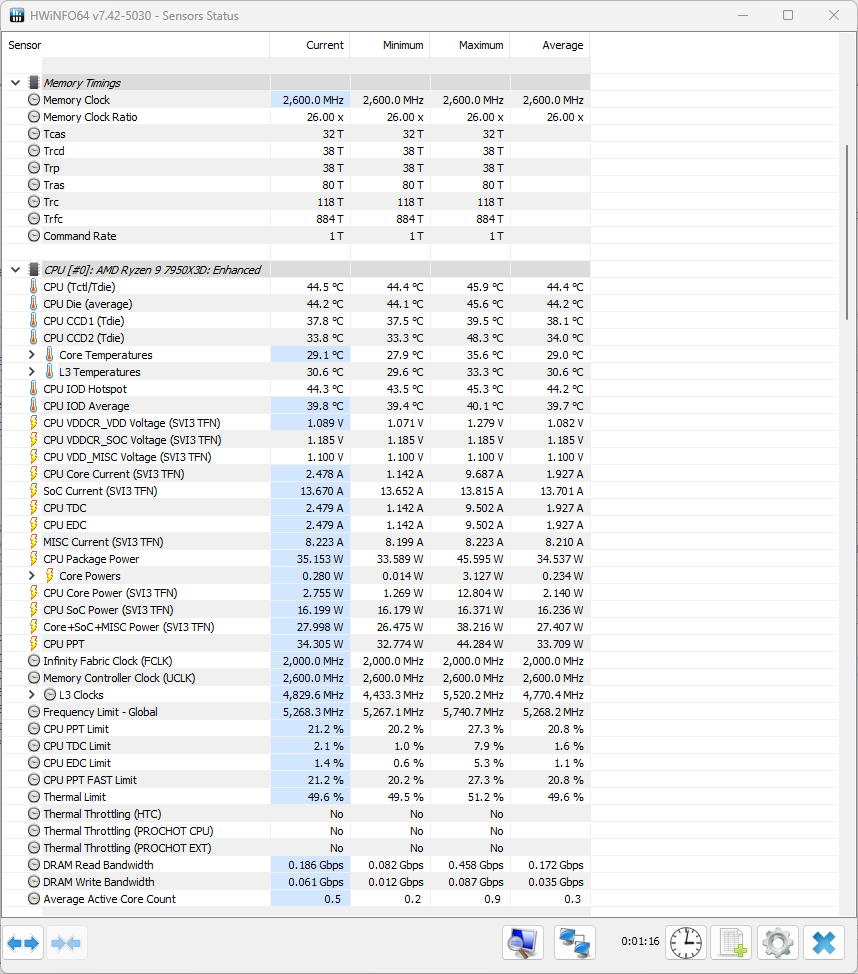
Task: Click the icon beside DRAM Read Bandwidth
Action: pos(34,865)
